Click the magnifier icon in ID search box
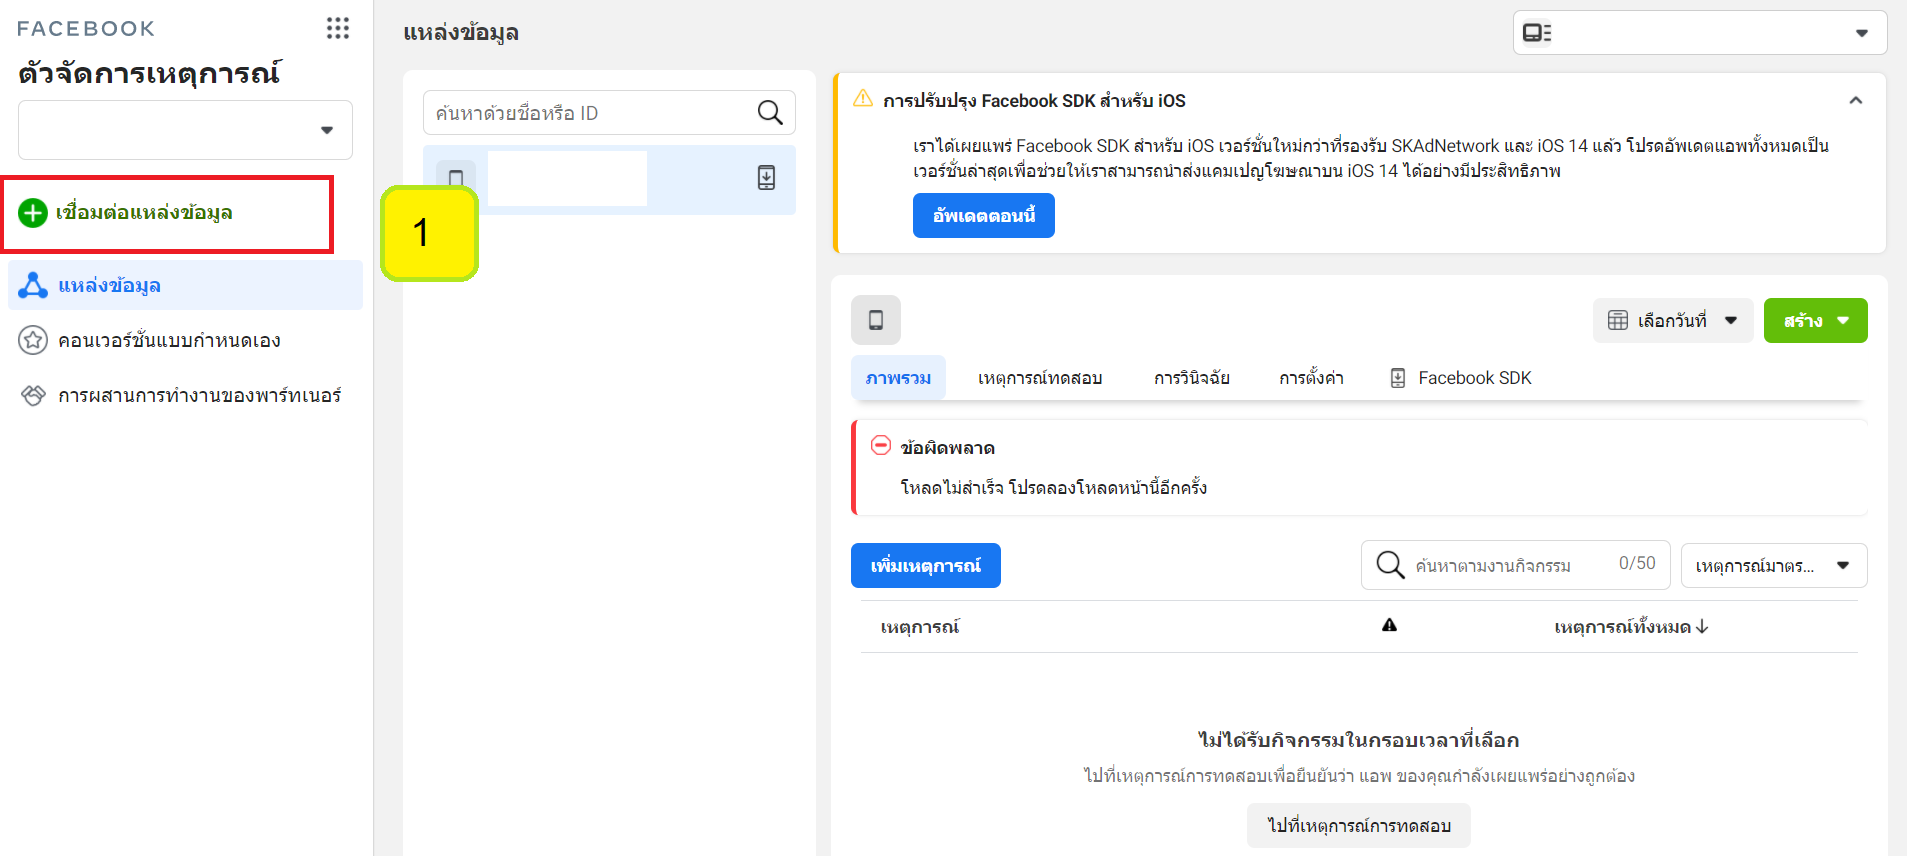This screenshot has height=856, width=1907. tap(770, 113)
